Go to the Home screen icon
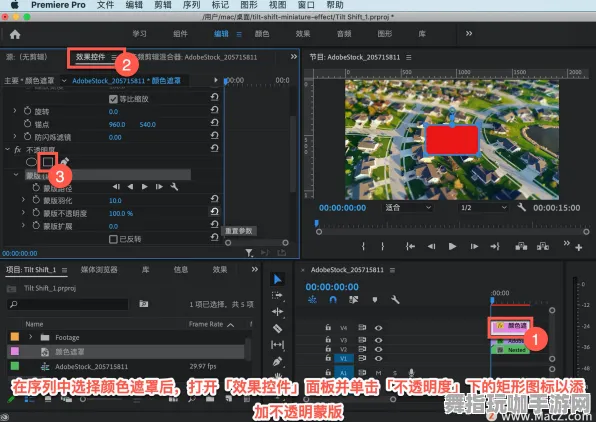The height and width of the screenshot is (422, 596). tap(15, 35)
